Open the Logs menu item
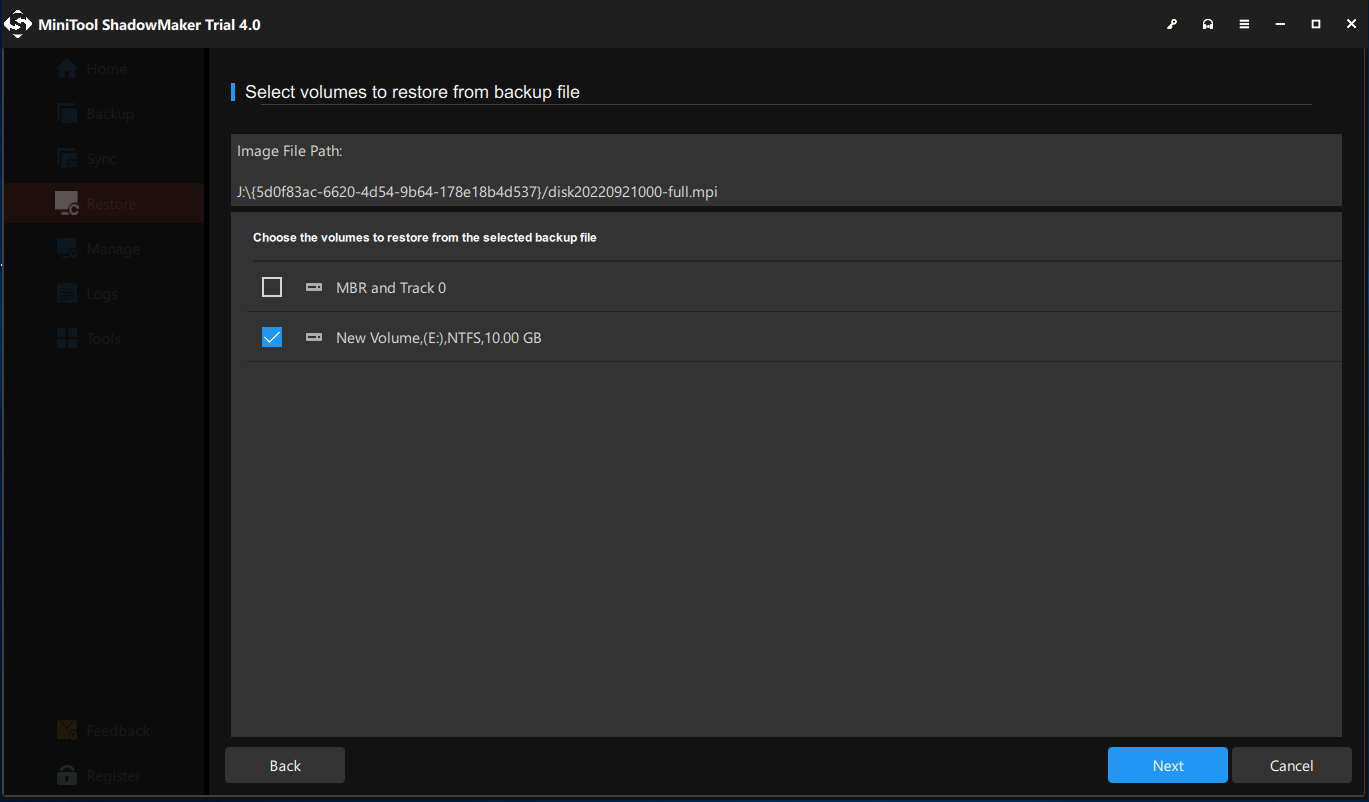The image size is (1369, 802). click(102, 294)
